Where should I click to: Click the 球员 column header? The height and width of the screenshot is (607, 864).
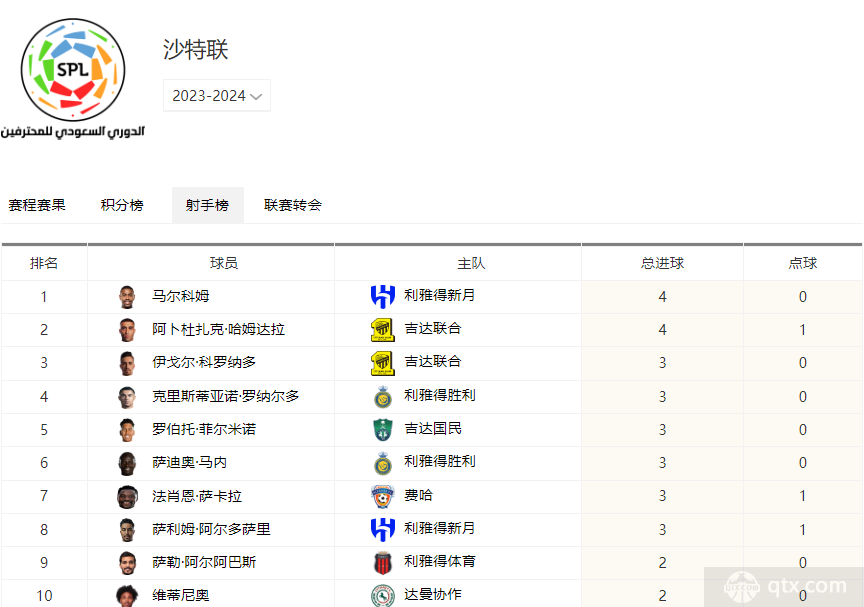224,263
